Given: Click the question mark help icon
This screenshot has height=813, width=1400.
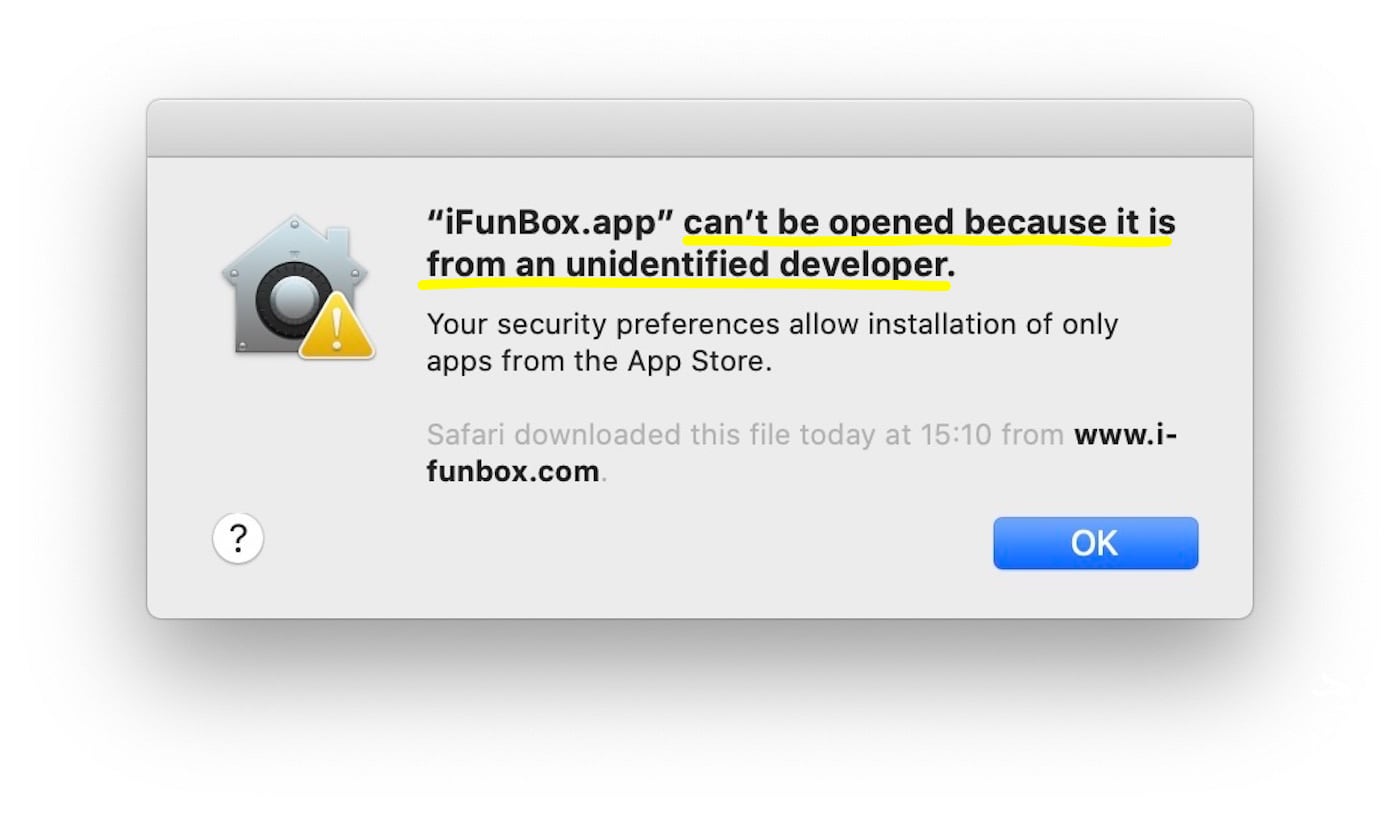Looking at the screenshot, I should (237, 538).
